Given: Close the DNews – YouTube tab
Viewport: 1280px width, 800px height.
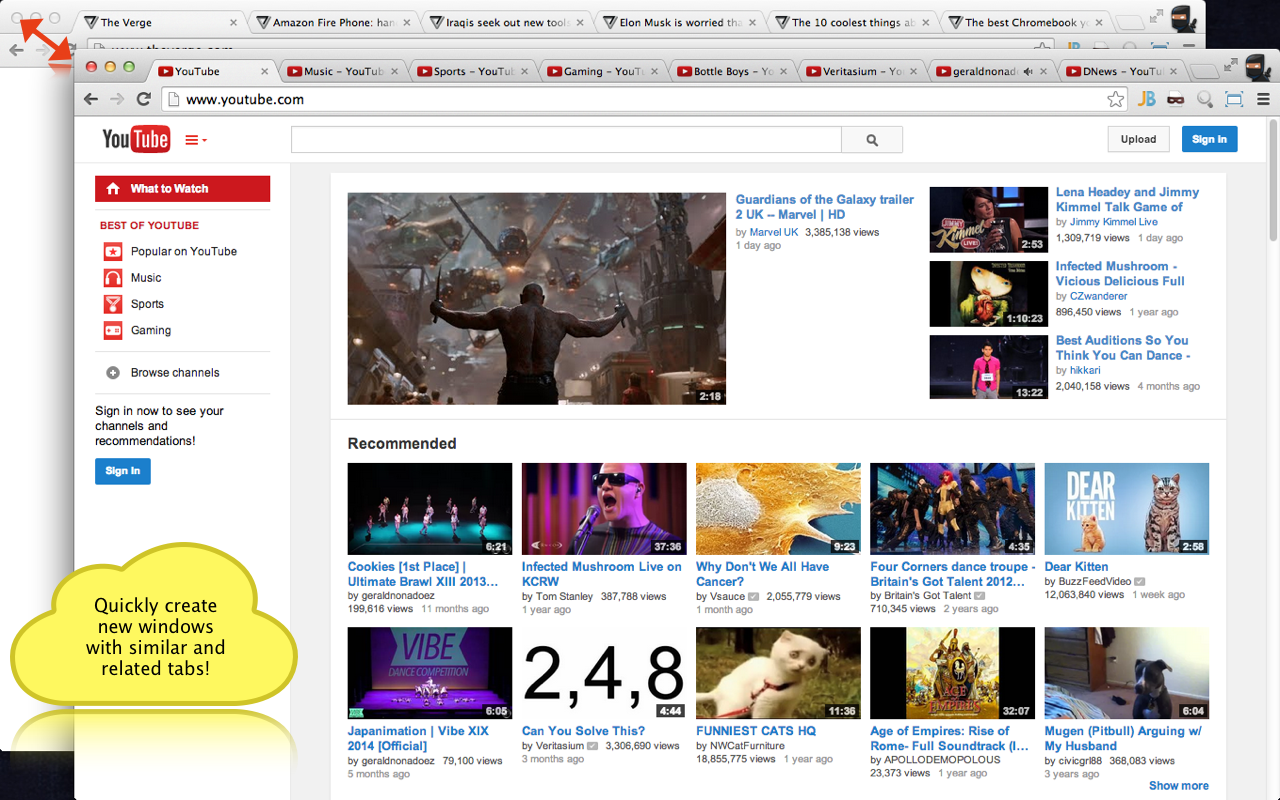Looking at the screenshot, I should pyautogui.click(x=1173, y=71).
